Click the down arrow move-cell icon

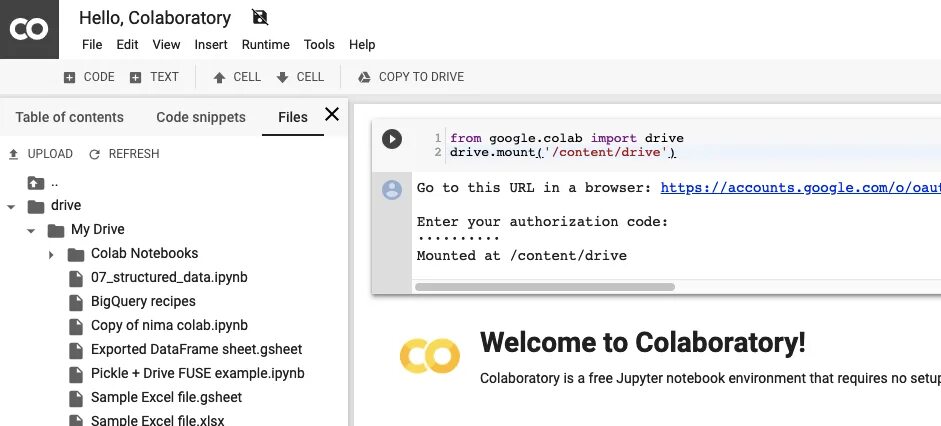tap(283, 77)
